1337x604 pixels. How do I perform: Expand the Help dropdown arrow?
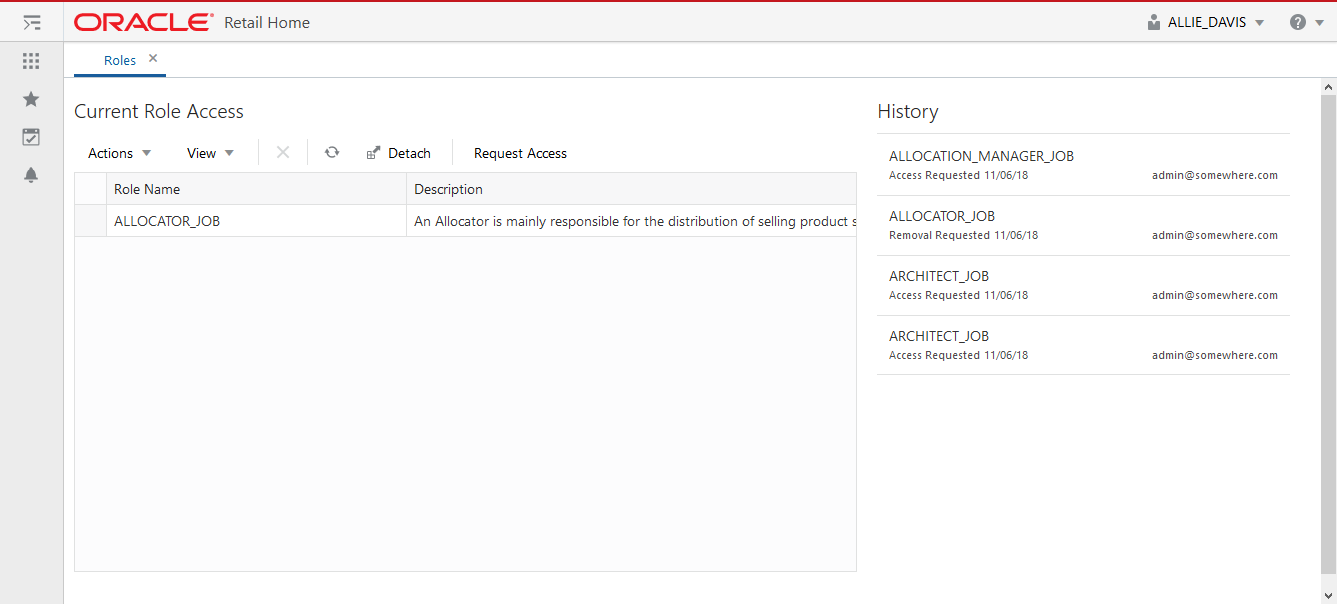(1319, 22)
